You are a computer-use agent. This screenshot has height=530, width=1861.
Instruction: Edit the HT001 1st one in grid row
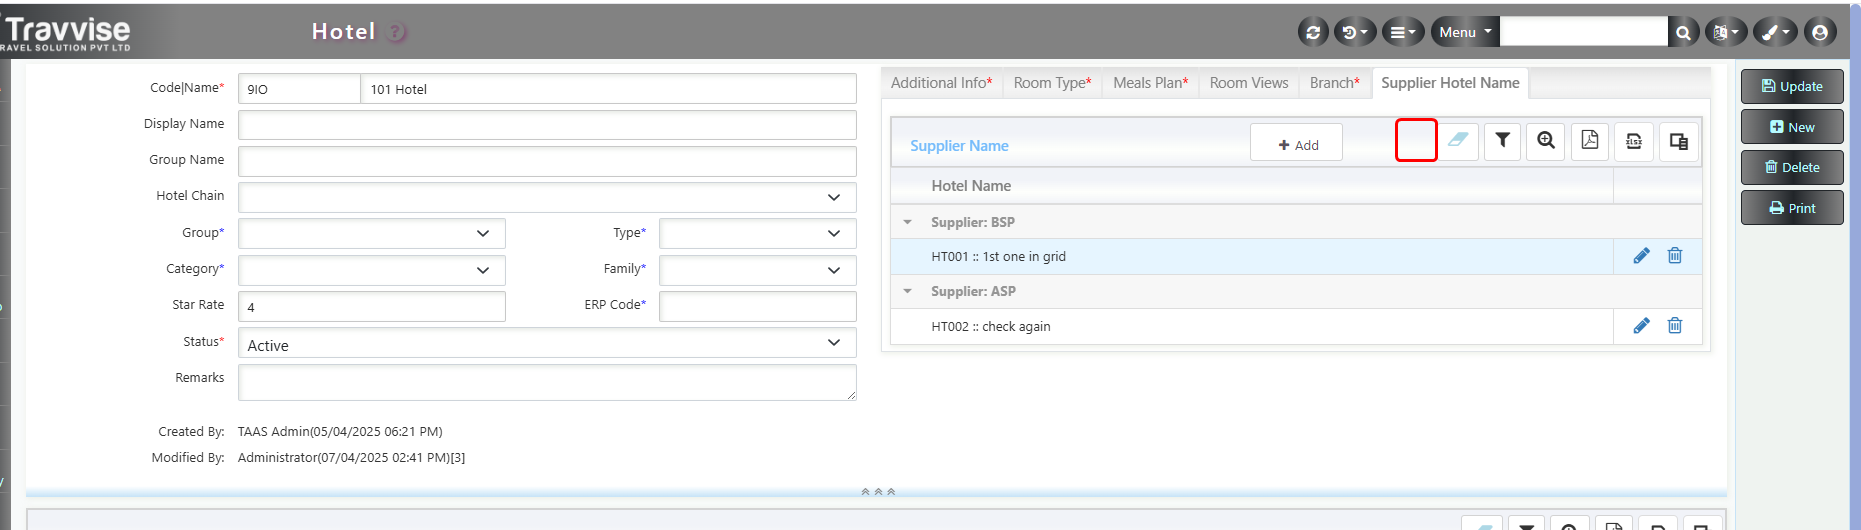1641,256
